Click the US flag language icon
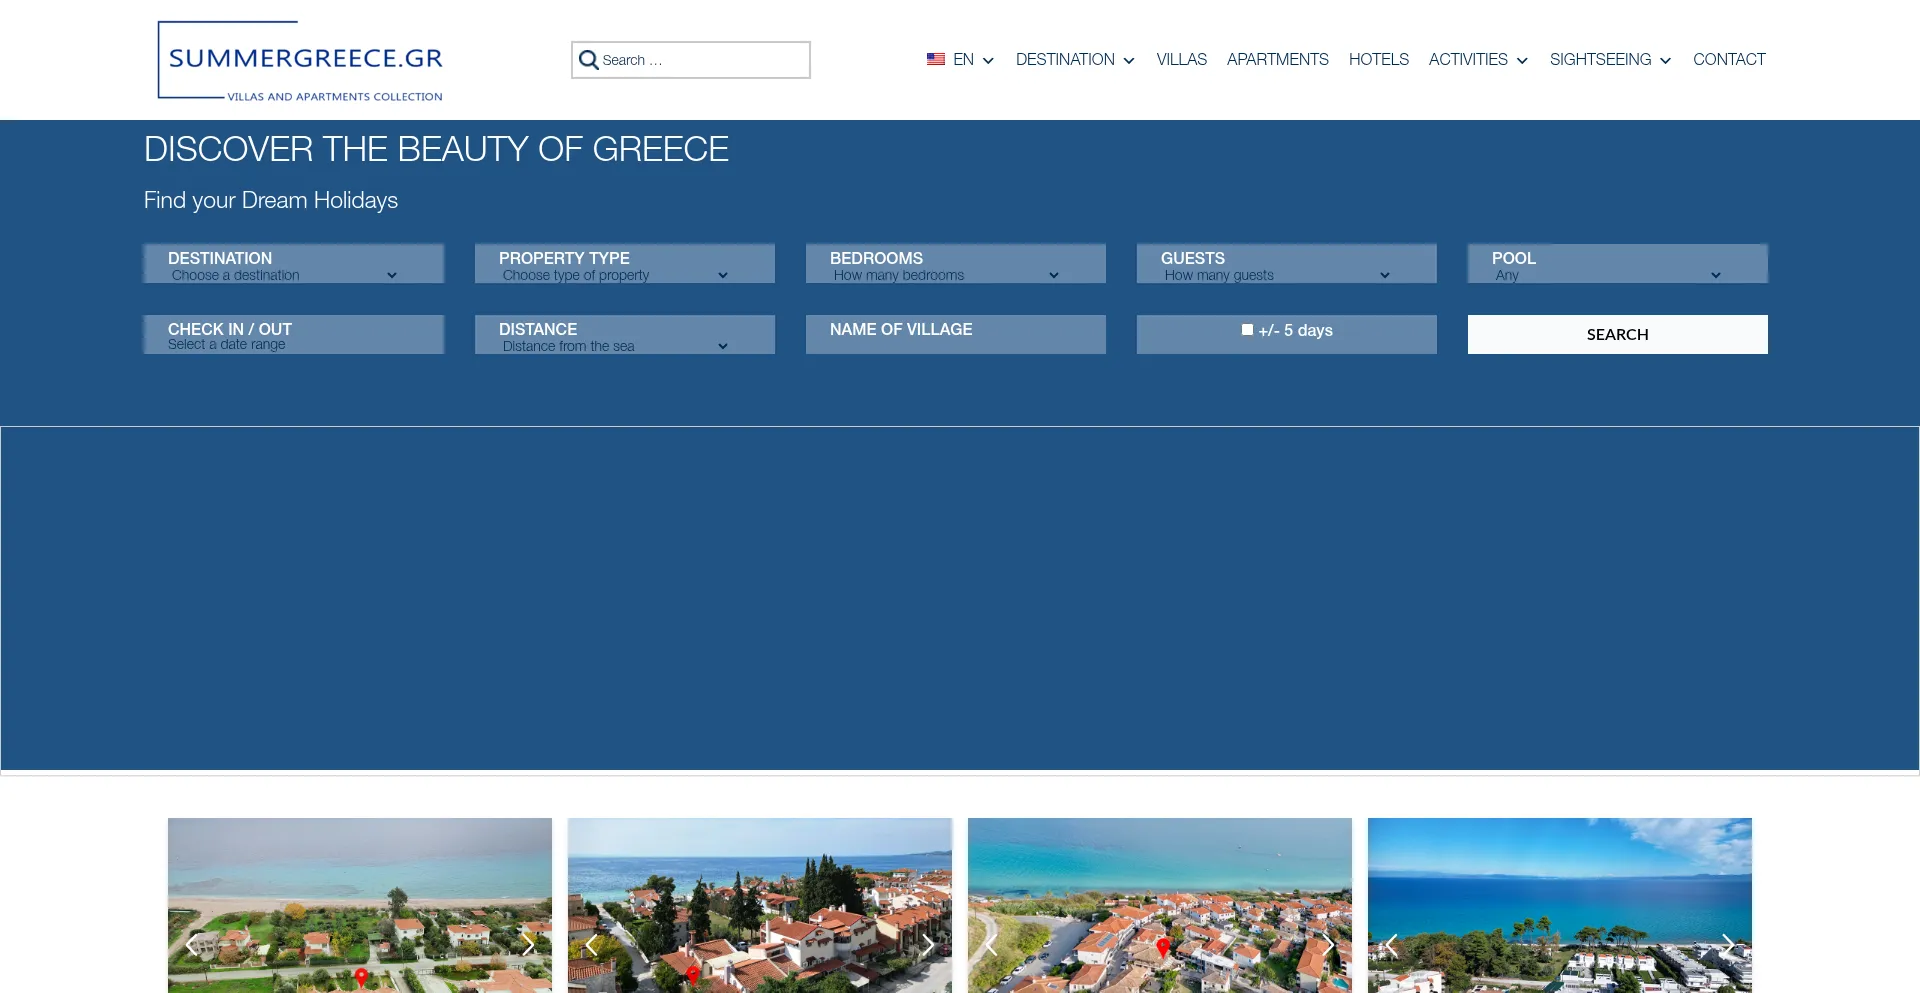1920x993 pixels. (x=935, y=60)
